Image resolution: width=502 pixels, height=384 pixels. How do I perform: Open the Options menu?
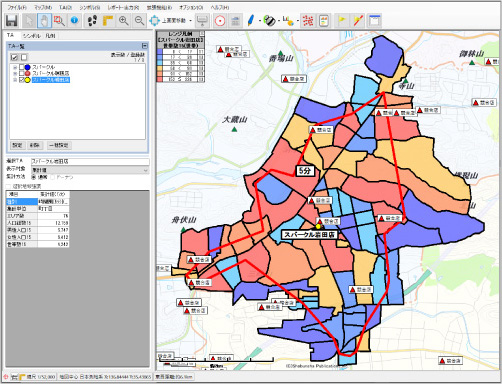point(191,7)
